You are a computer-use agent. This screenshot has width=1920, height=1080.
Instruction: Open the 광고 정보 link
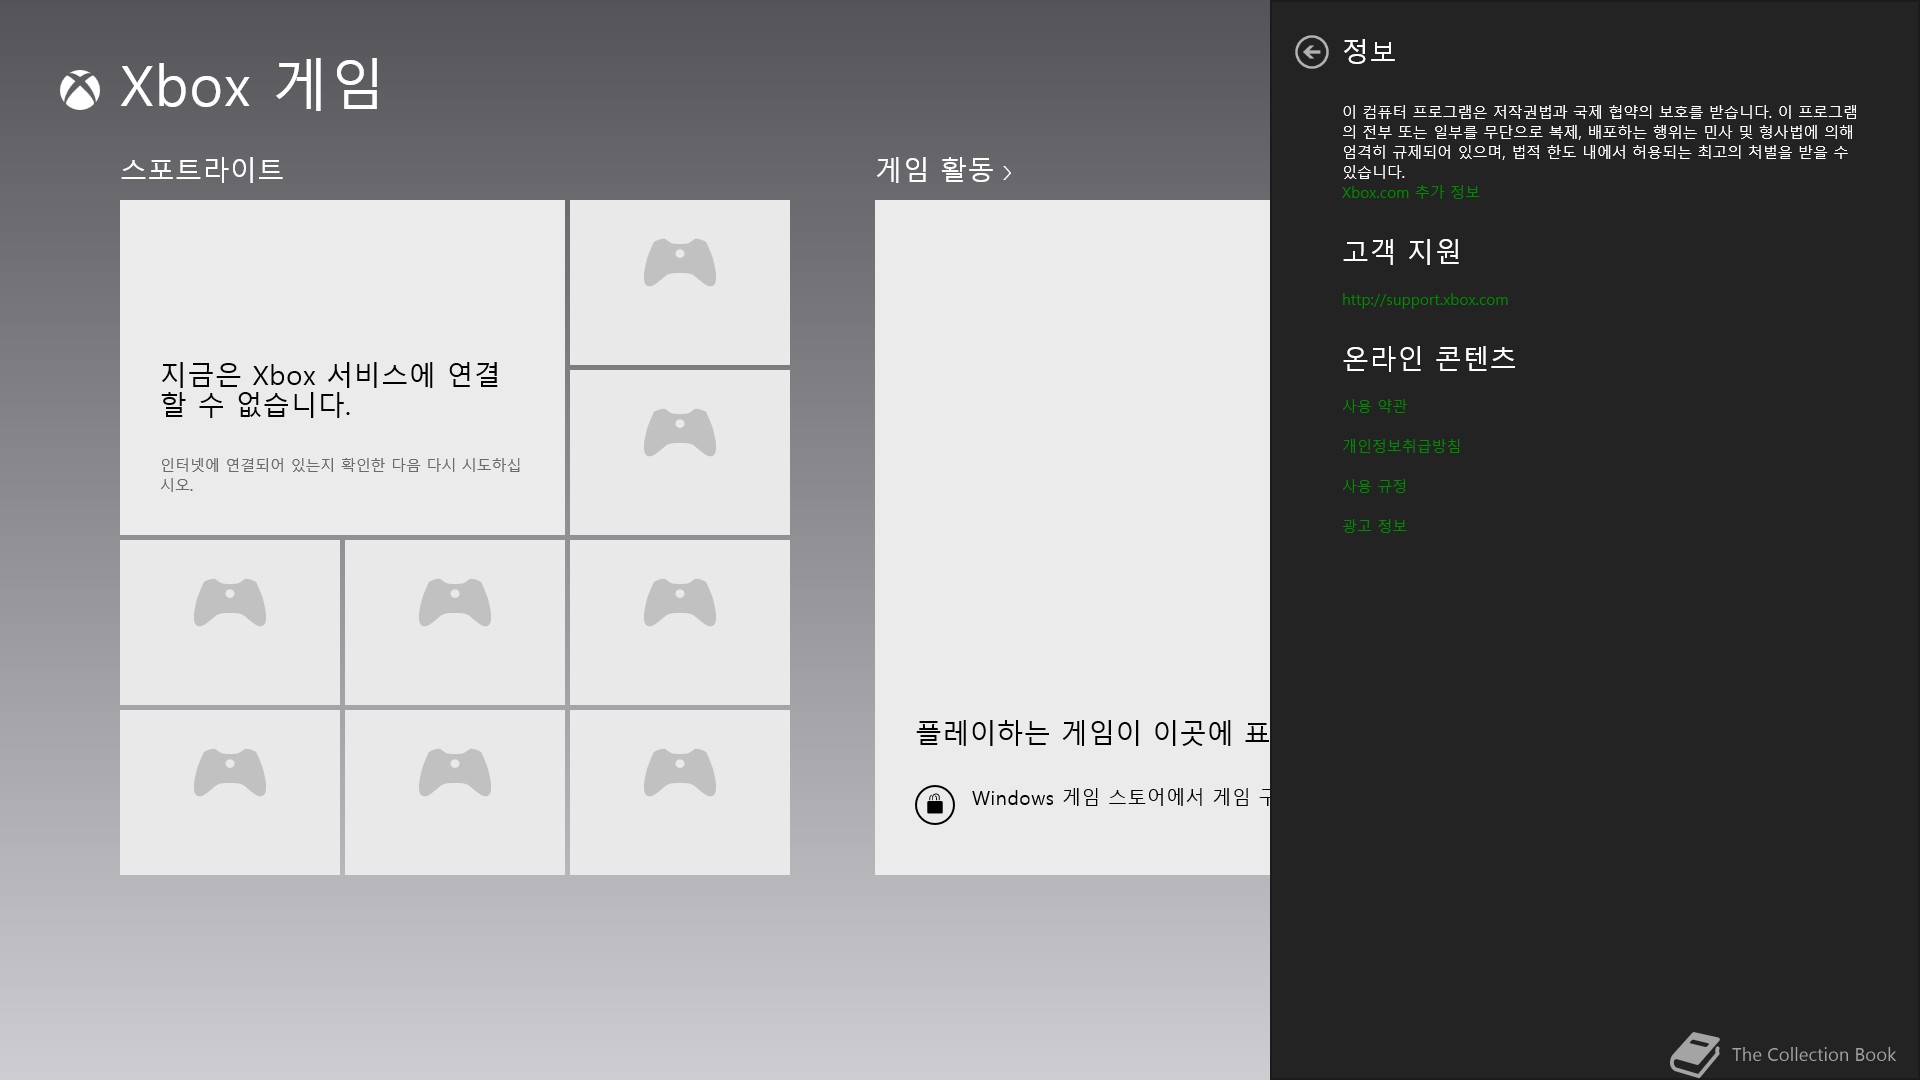[x=1374, y=526]
